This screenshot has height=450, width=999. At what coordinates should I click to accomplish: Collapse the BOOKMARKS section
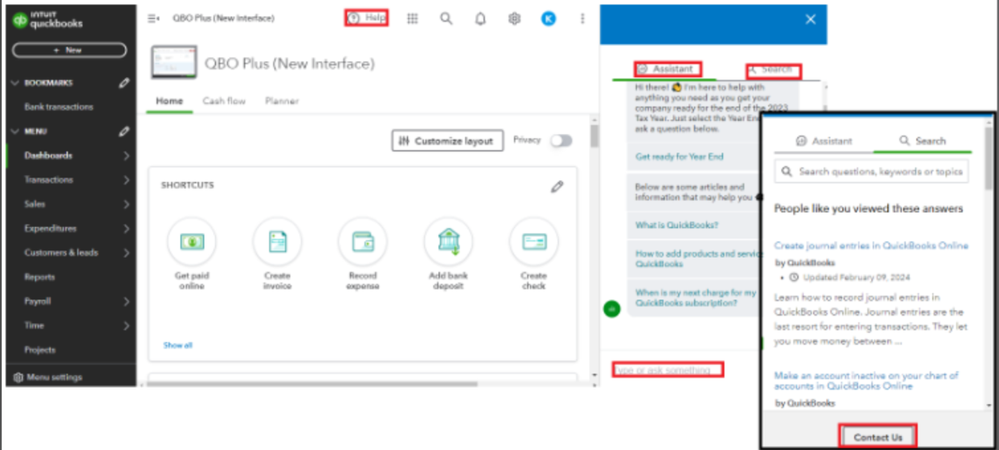point(16,83)
